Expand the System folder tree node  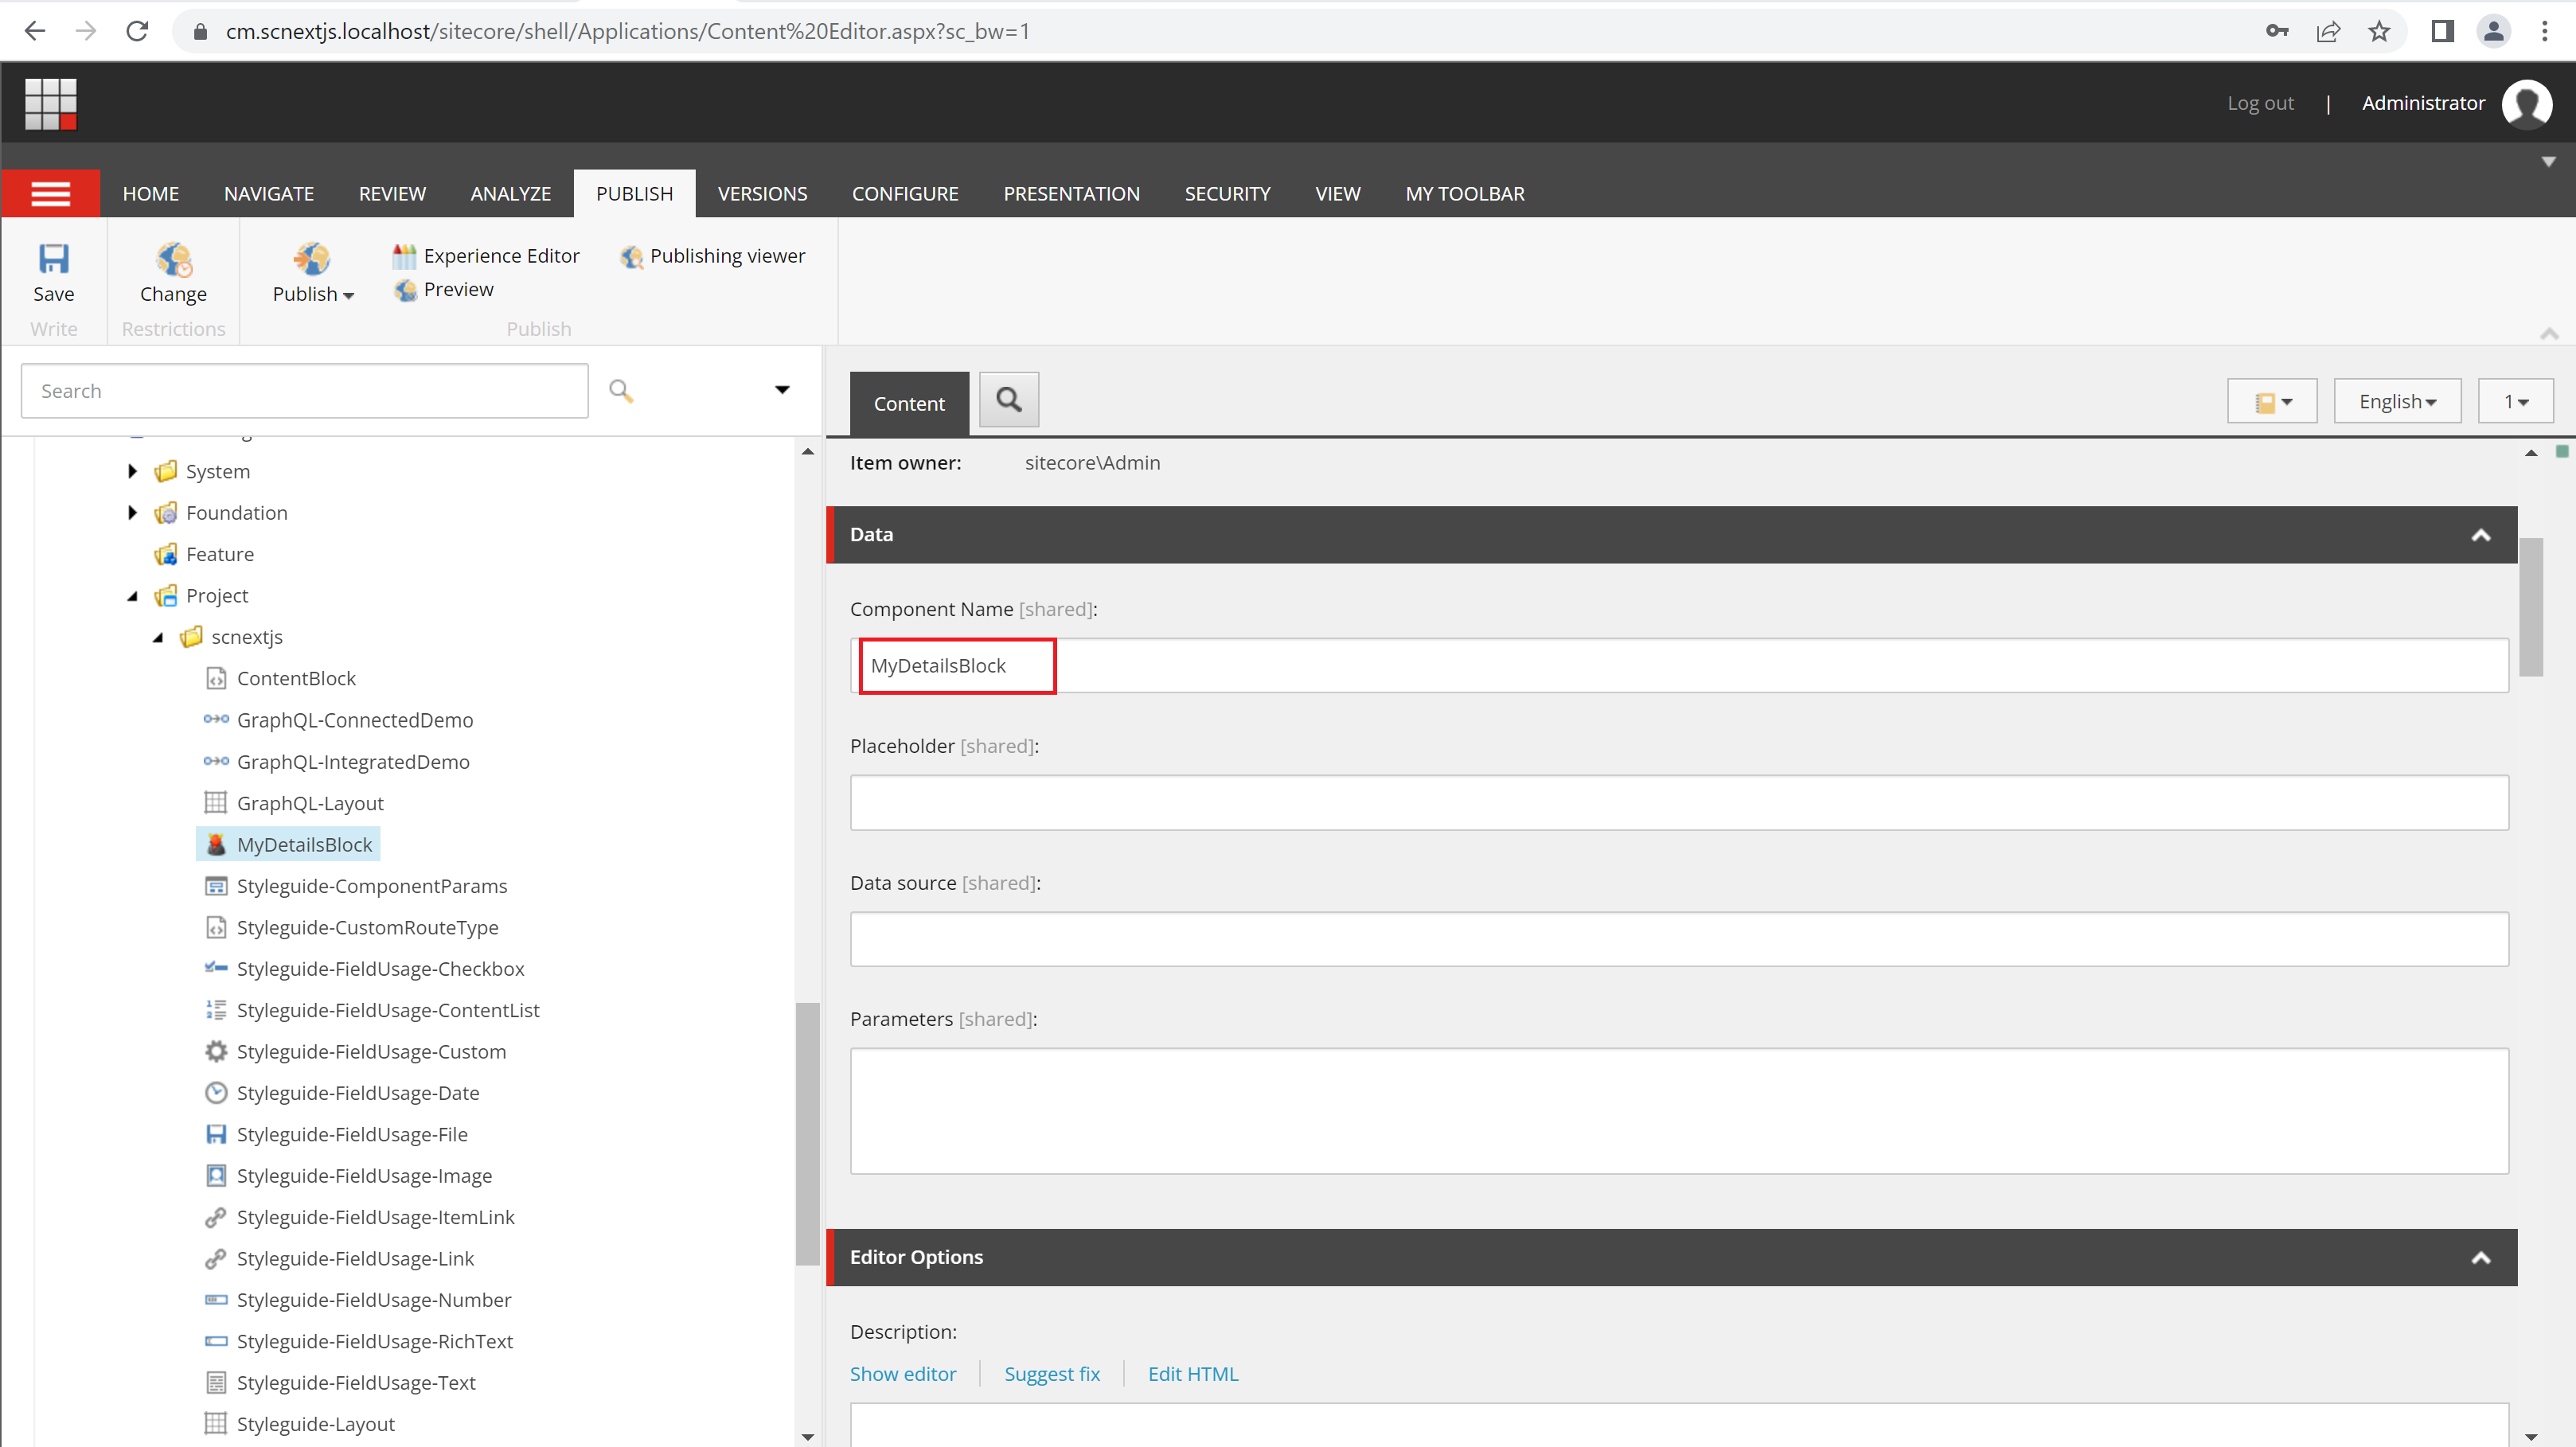pos(132,471)
